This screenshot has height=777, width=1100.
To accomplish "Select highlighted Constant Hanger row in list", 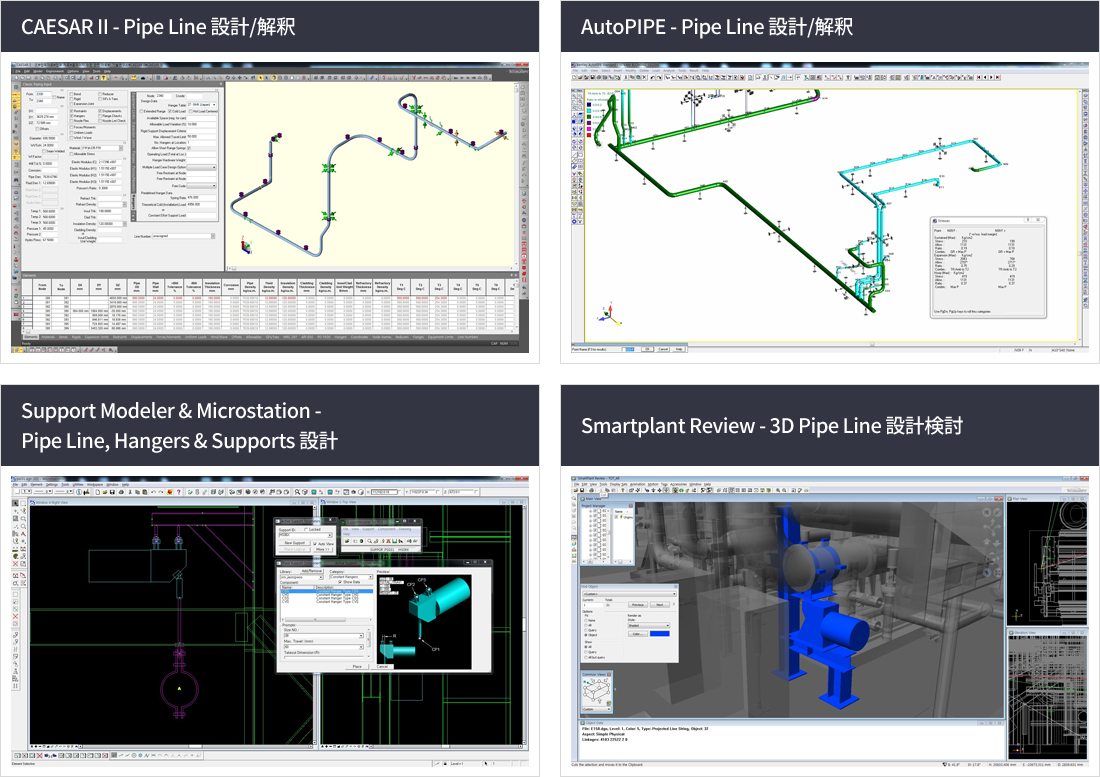I will click(x=327, y=591).
